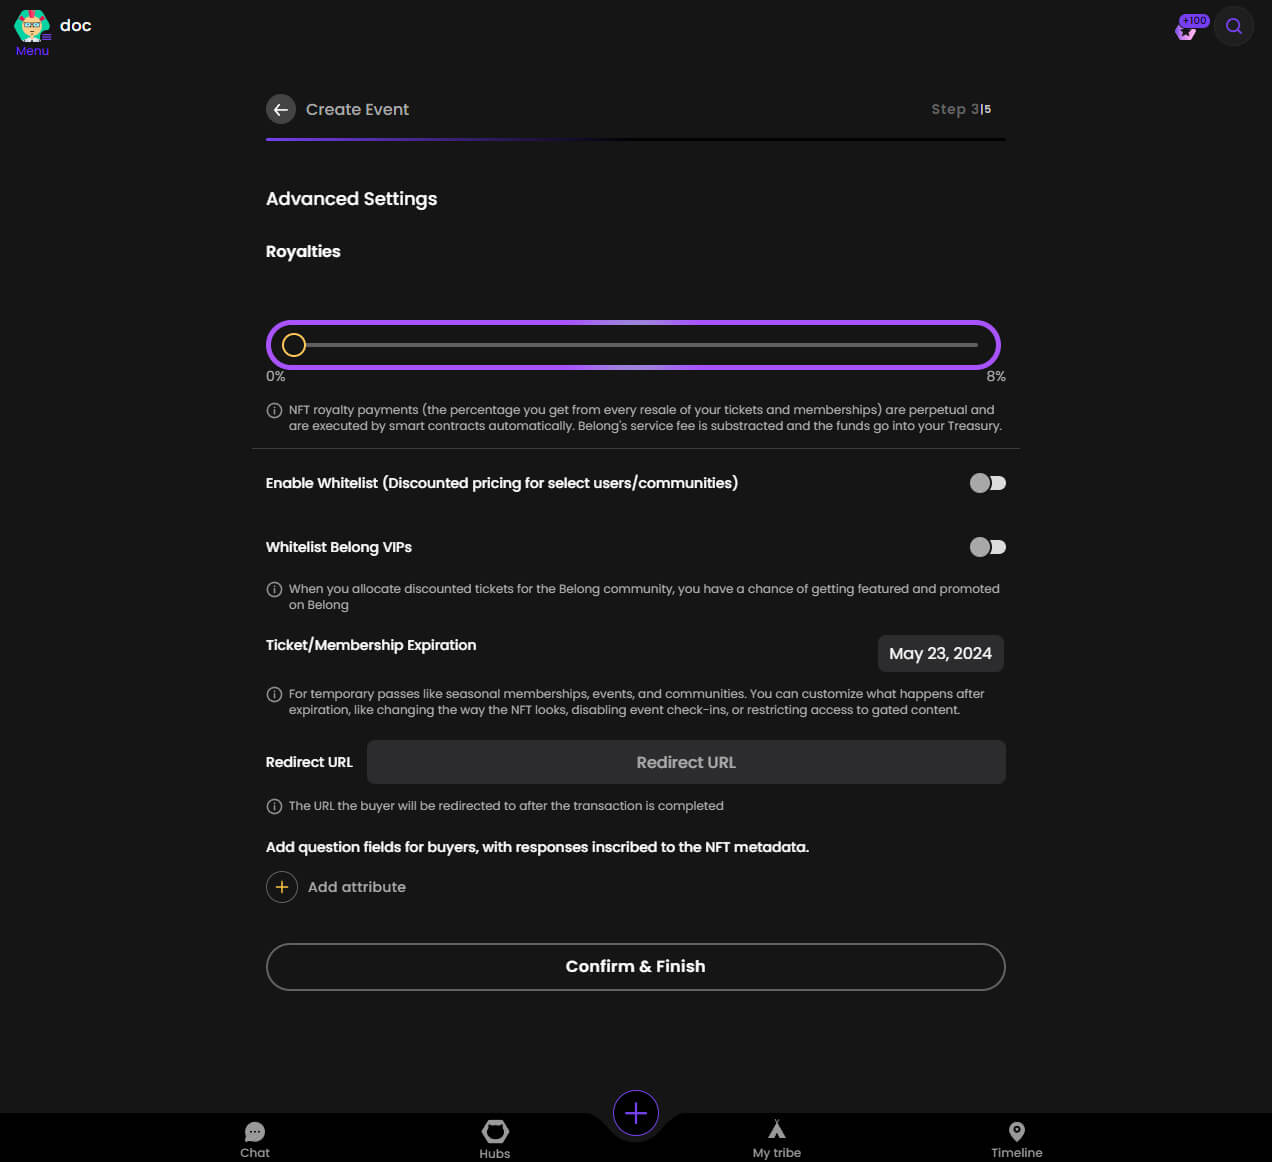Click the Redirect URL input field
The height and width of the screenshot is (1162, 1272).
tap(686, 762)
